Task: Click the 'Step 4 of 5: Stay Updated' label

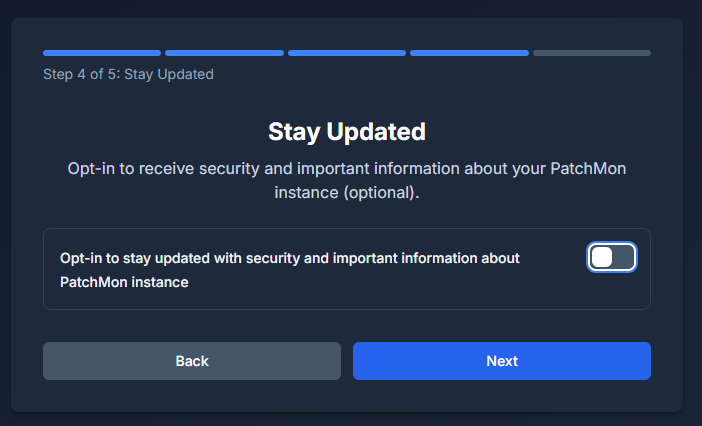Action: [128, 74]
